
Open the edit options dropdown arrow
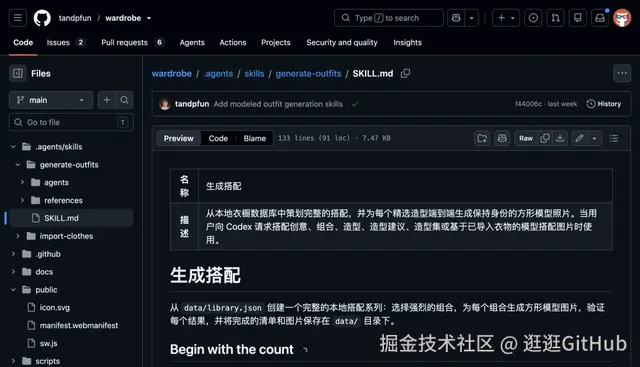(594, 138)
